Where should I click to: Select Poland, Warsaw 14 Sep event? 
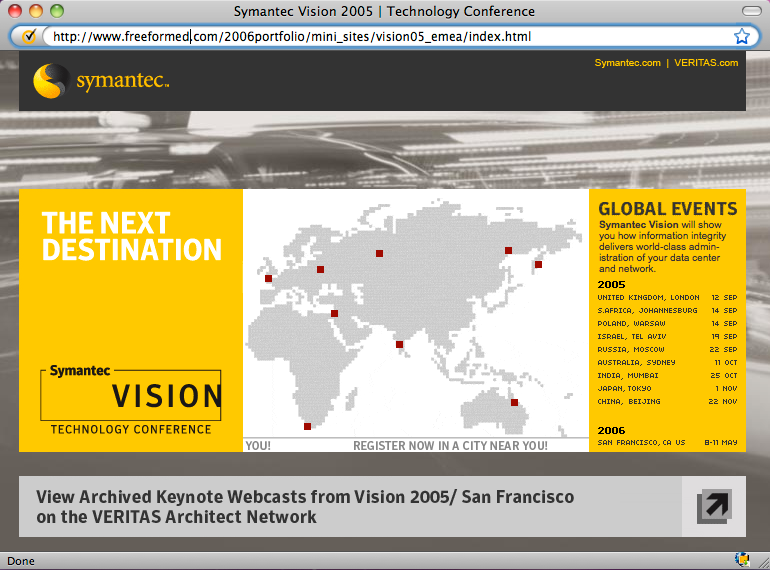click(667, 324)
